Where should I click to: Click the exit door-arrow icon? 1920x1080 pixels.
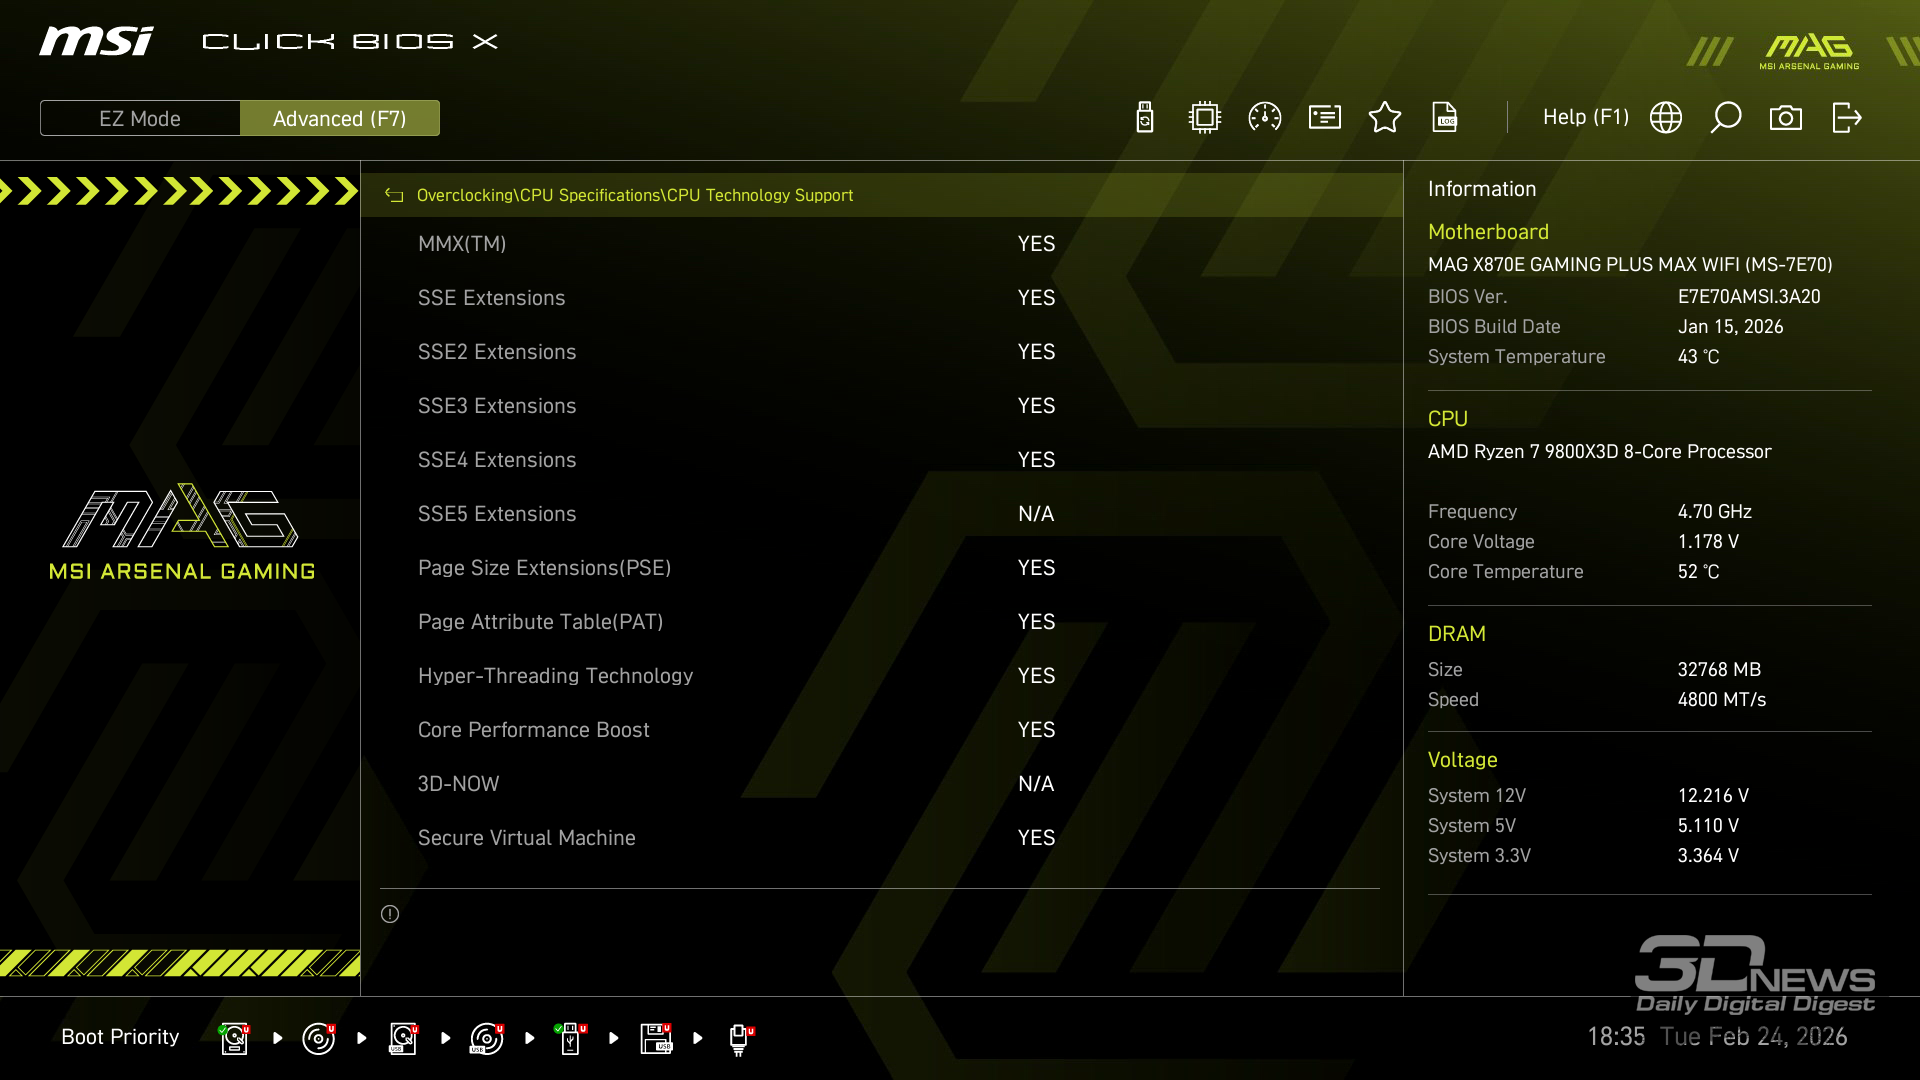(x=1846, y=118)
